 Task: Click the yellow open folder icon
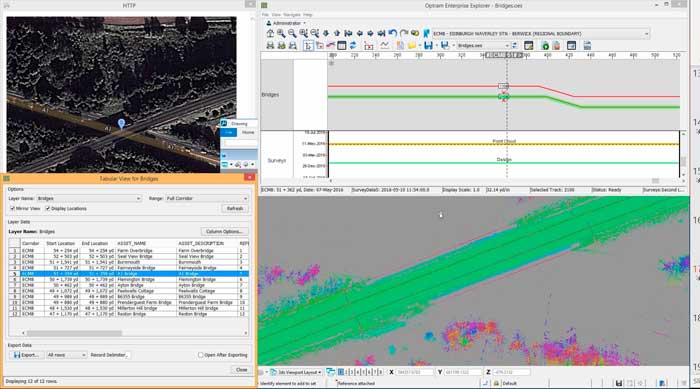pyautogui.click(x=412, y=46)
